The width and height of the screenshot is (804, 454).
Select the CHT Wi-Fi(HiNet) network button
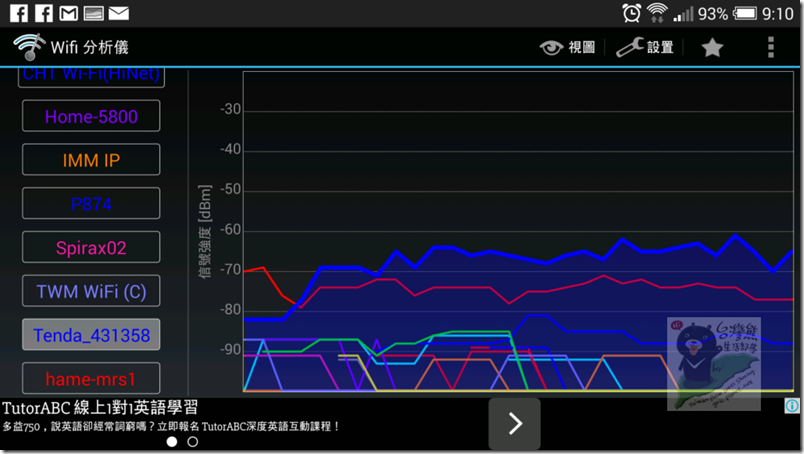(91, 76)
